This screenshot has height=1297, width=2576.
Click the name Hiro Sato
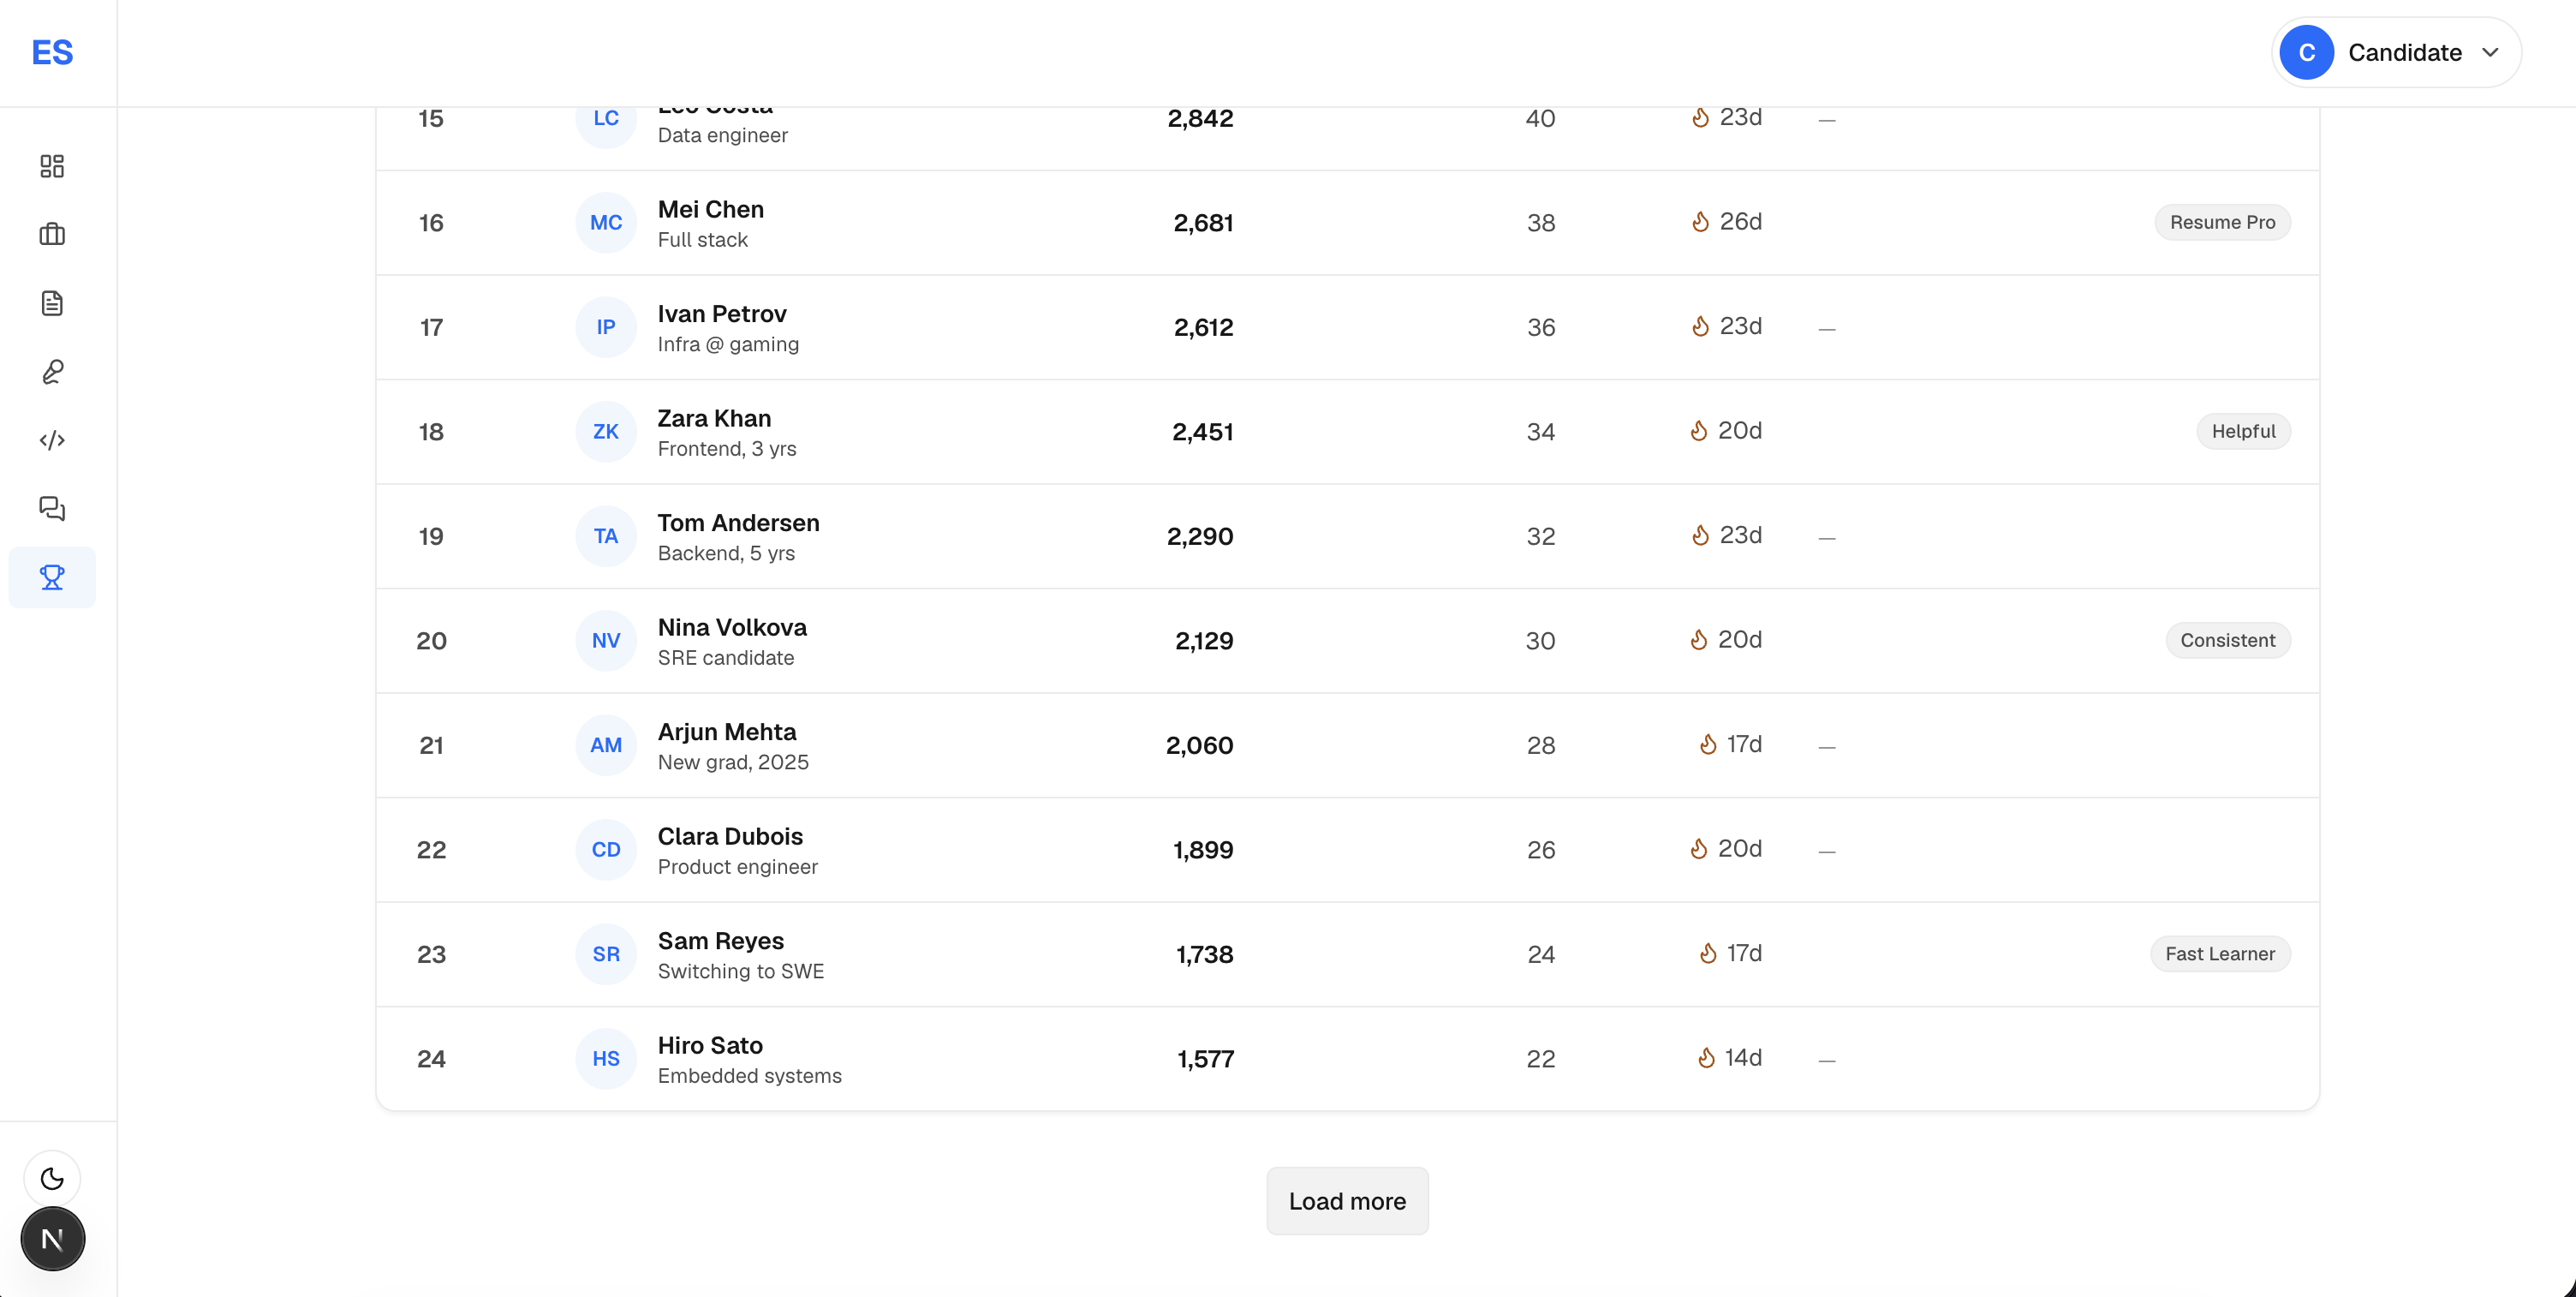[x=710, y=1045]
